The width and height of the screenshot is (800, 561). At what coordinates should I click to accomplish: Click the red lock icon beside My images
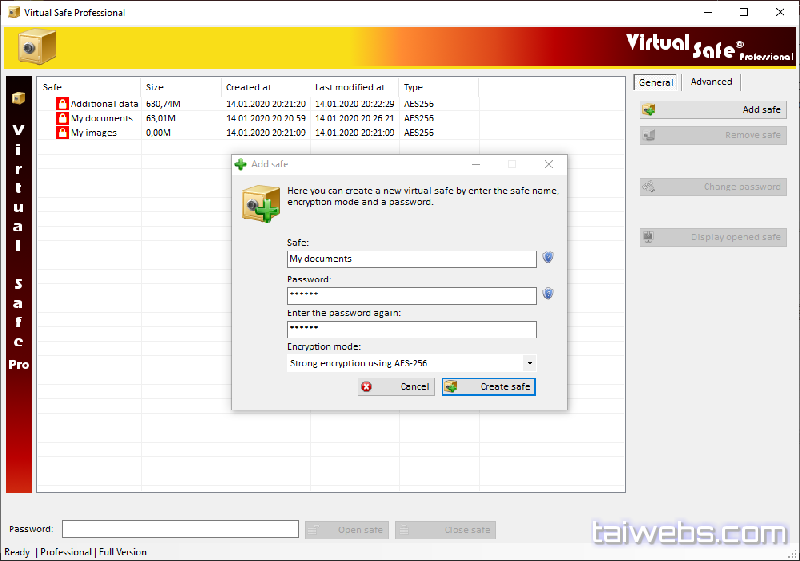[x=62, y=132]
